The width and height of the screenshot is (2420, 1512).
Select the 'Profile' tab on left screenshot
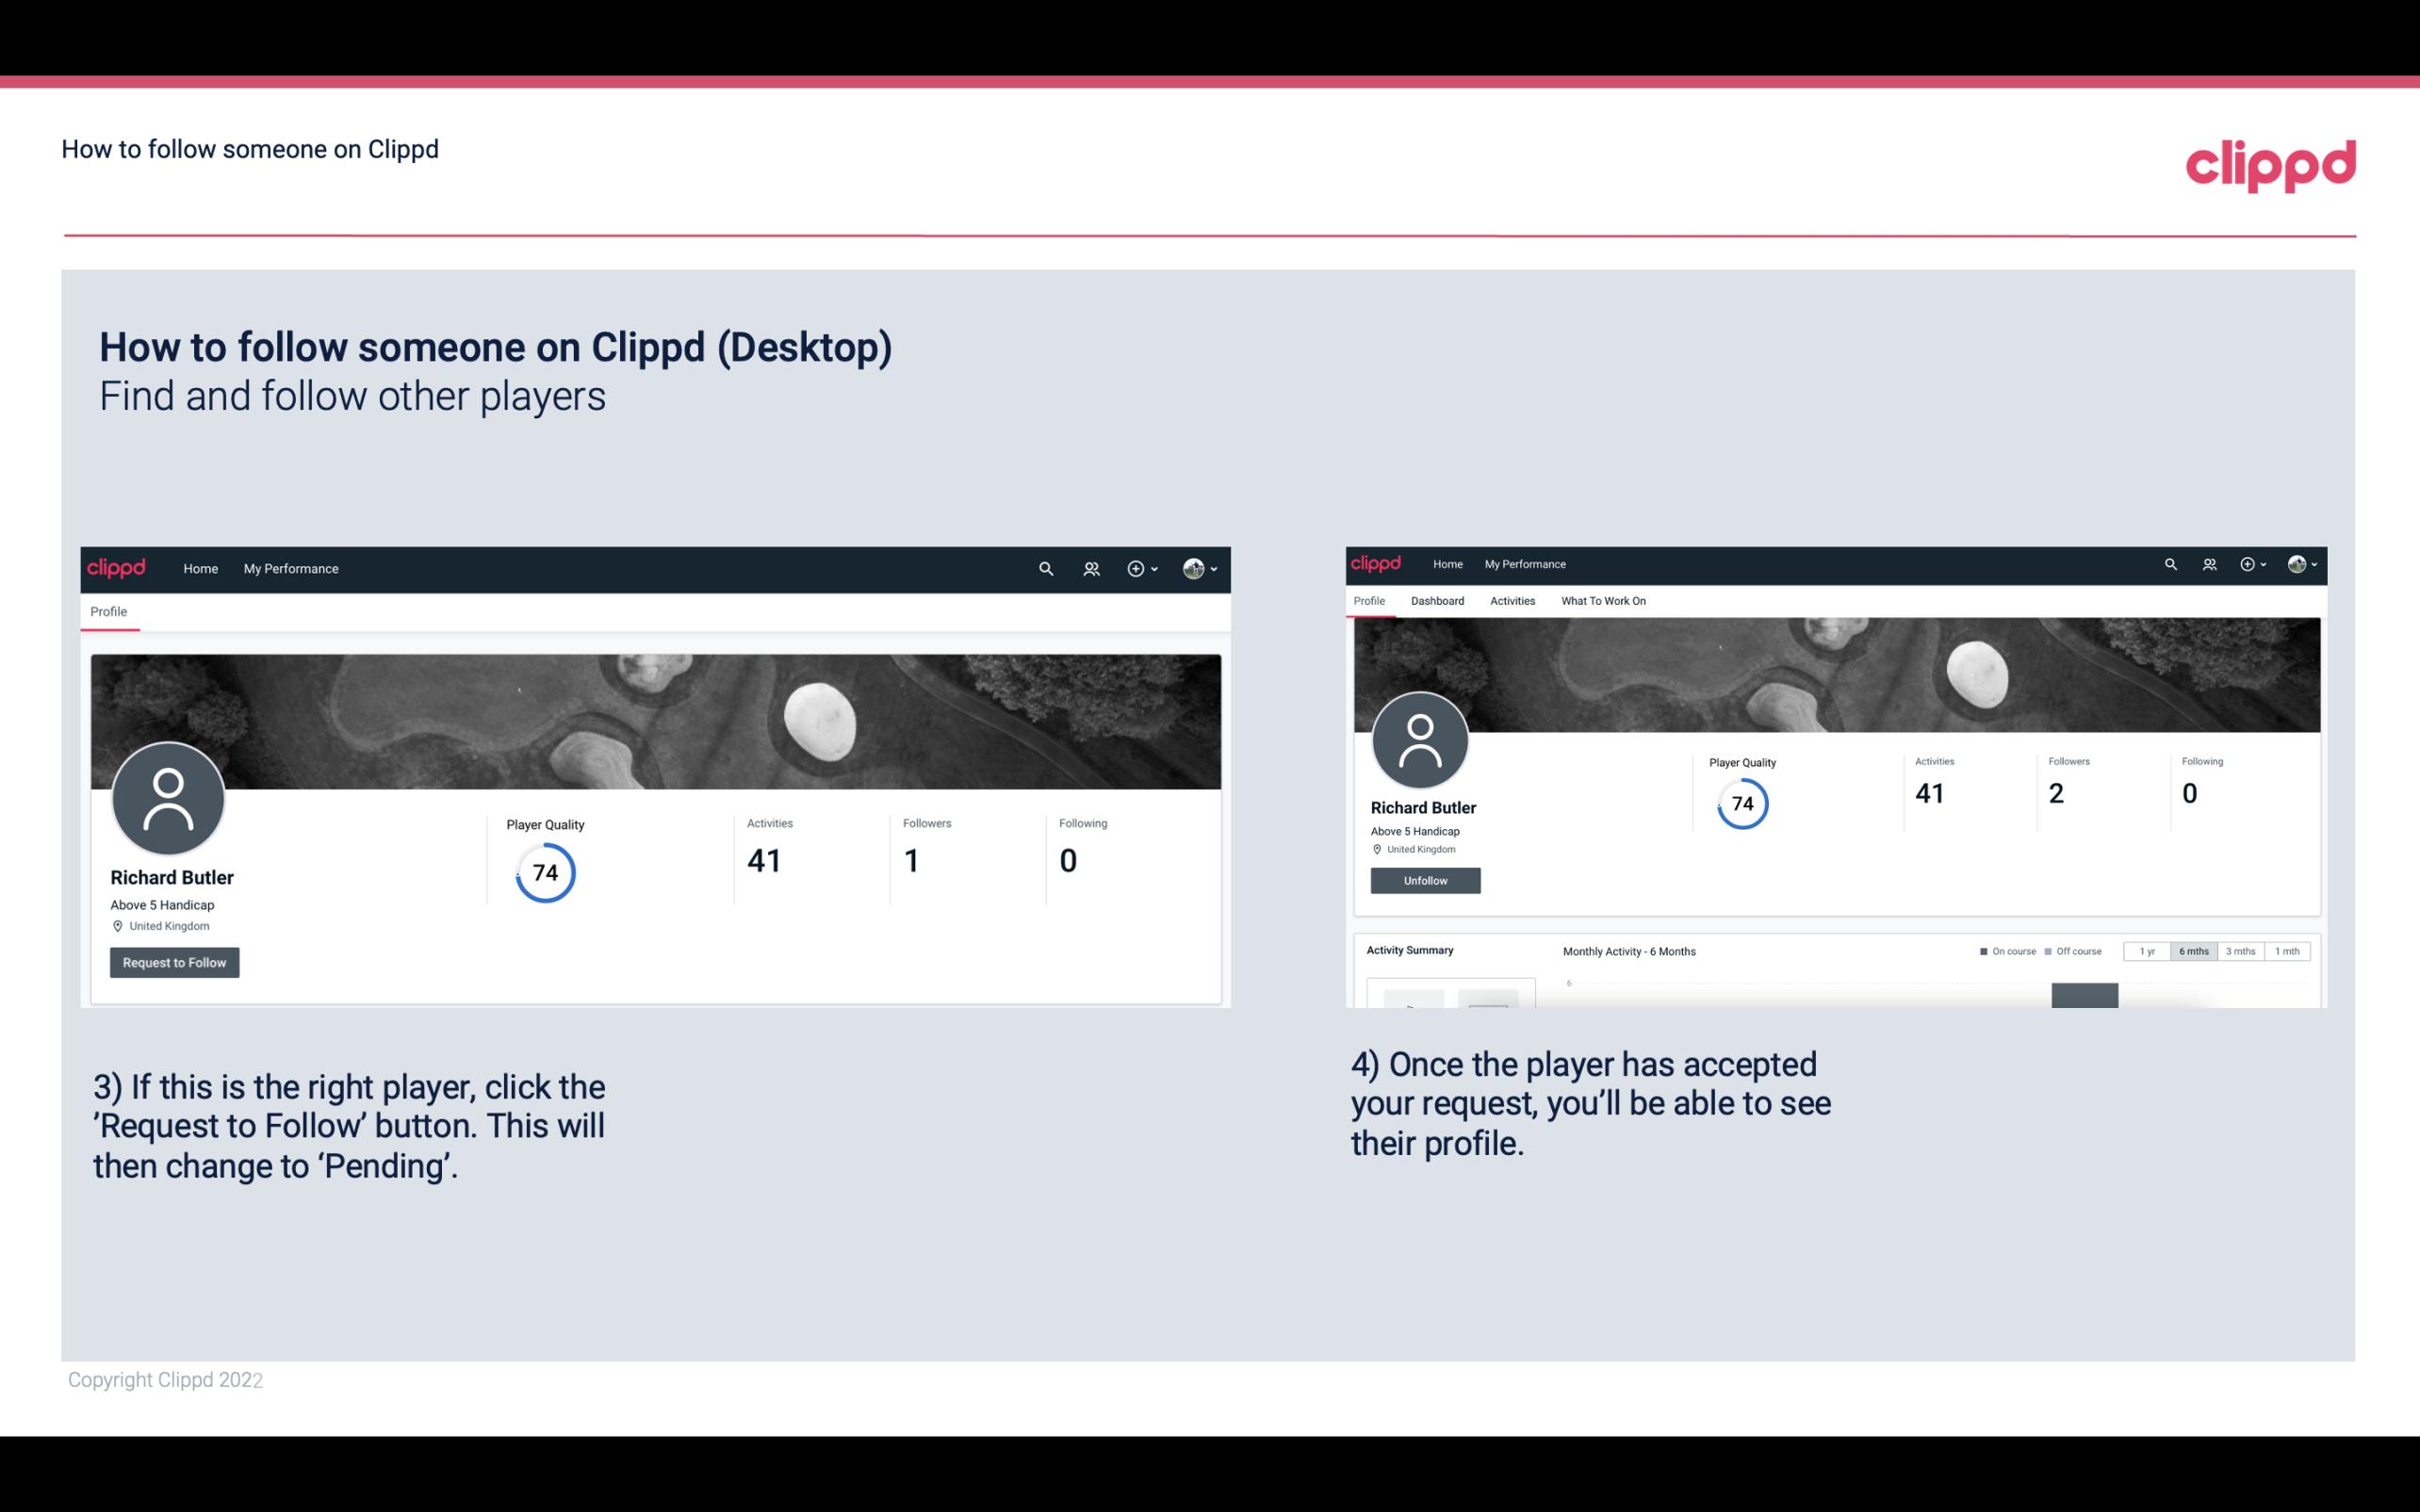tap(106, 610)
